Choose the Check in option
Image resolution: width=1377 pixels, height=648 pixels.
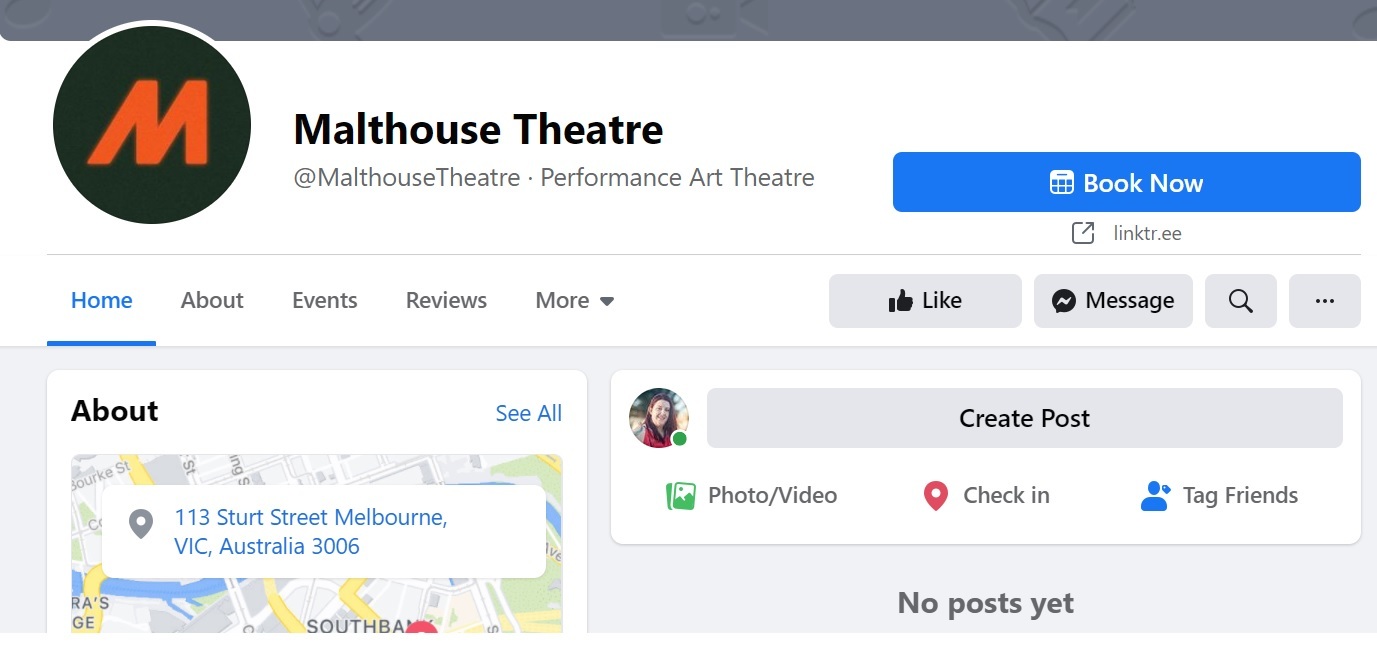pos(986,495)
